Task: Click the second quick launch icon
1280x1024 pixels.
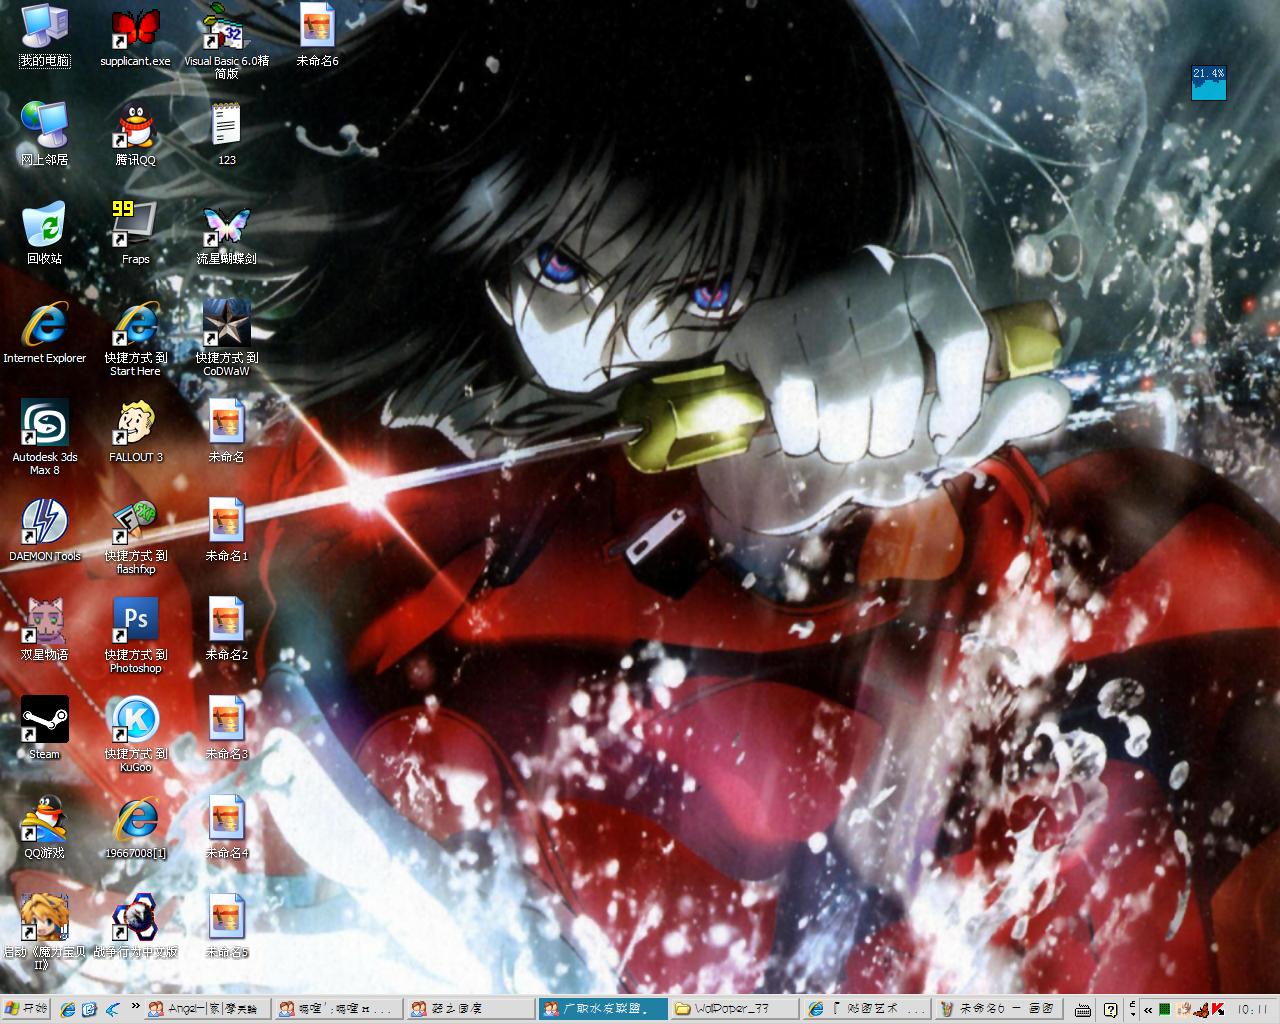Action: (89, 1009)
